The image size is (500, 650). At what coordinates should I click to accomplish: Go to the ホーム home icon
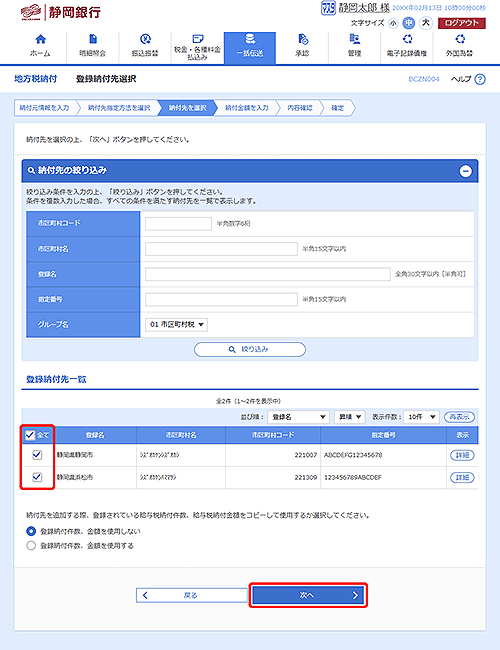click(40, 39)
